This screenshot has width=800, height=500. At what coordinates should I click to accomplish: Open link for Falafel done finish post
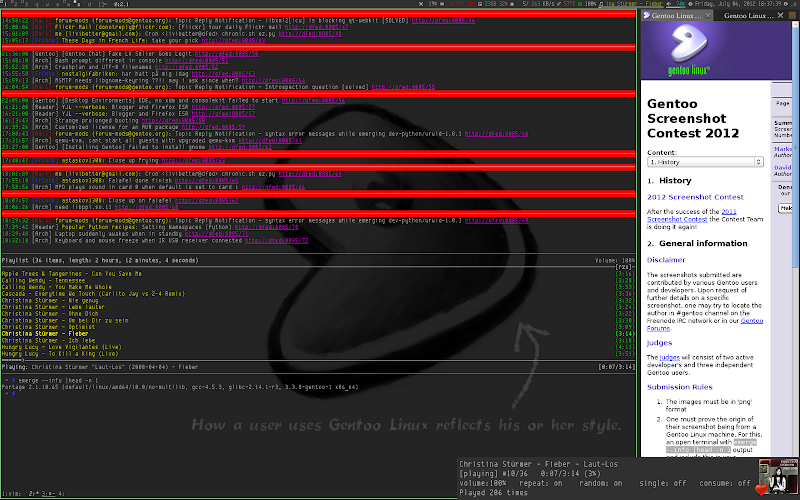point(207,180)
